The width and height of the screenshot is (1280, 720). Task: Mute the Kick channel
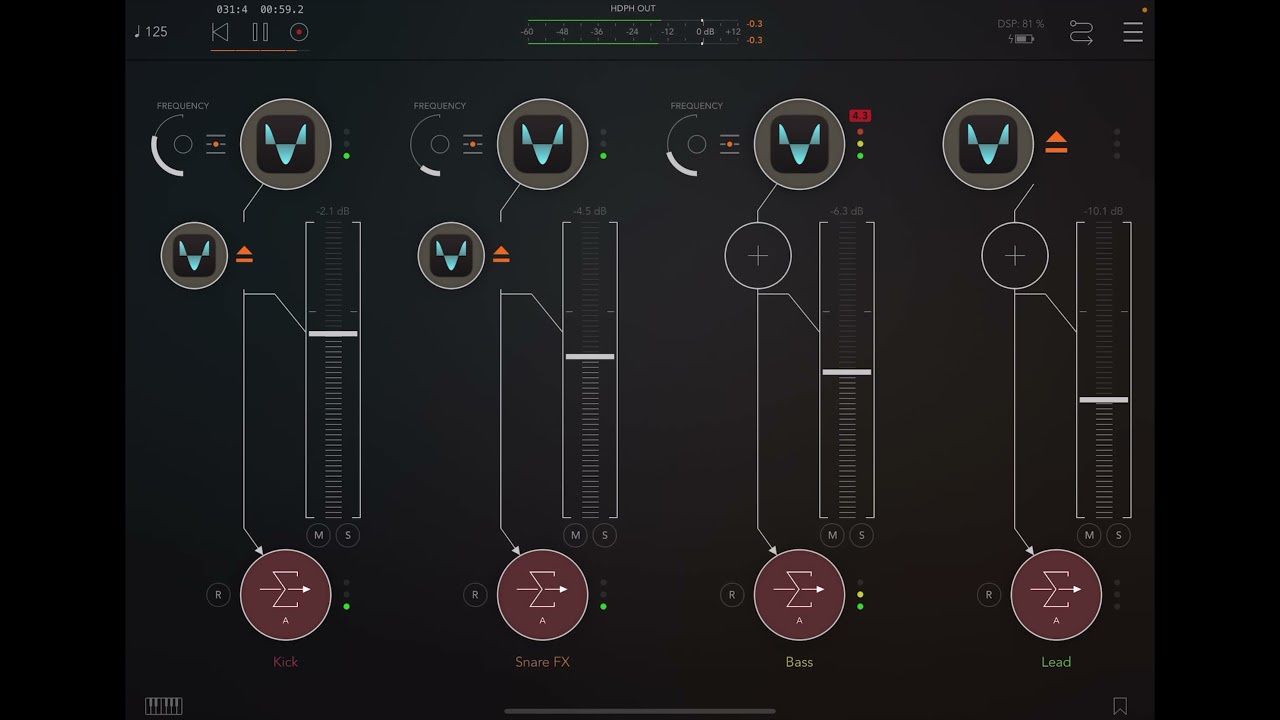click(x=319, y=535)
